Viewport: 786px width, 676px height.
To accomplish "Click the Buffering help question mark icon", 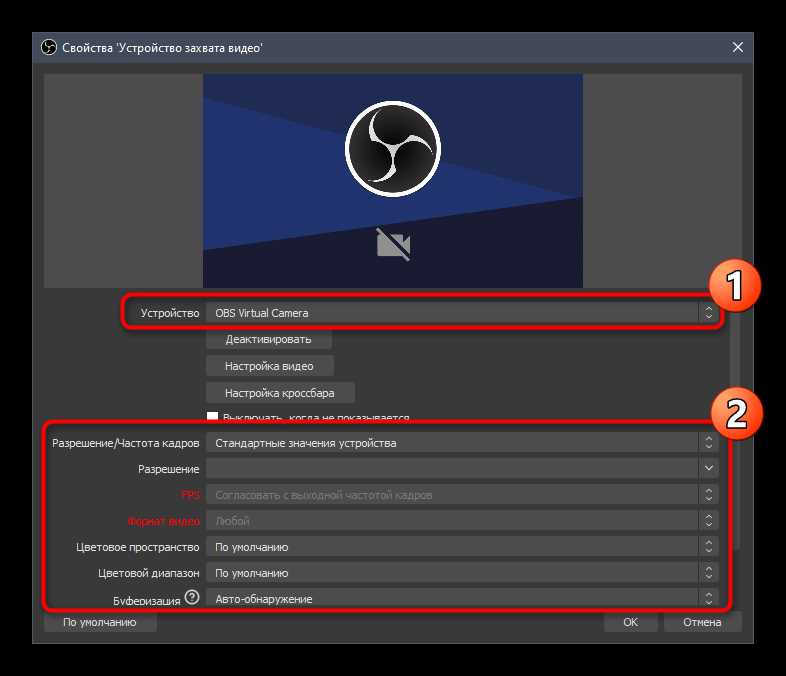I will [190, 599].
